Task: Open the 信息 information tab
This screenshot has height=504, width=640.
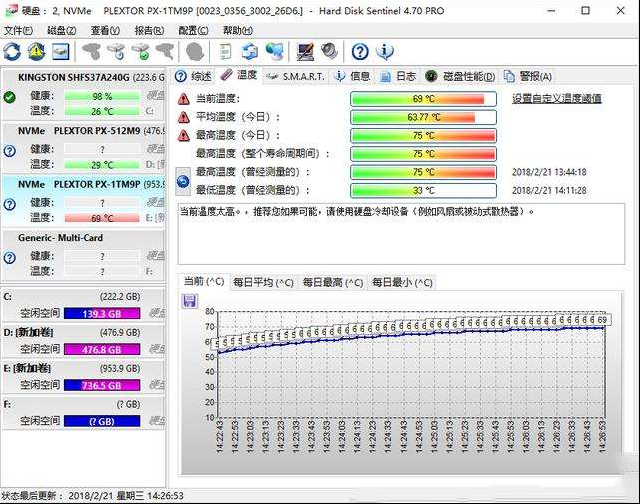Action: [x=352, y=76]
